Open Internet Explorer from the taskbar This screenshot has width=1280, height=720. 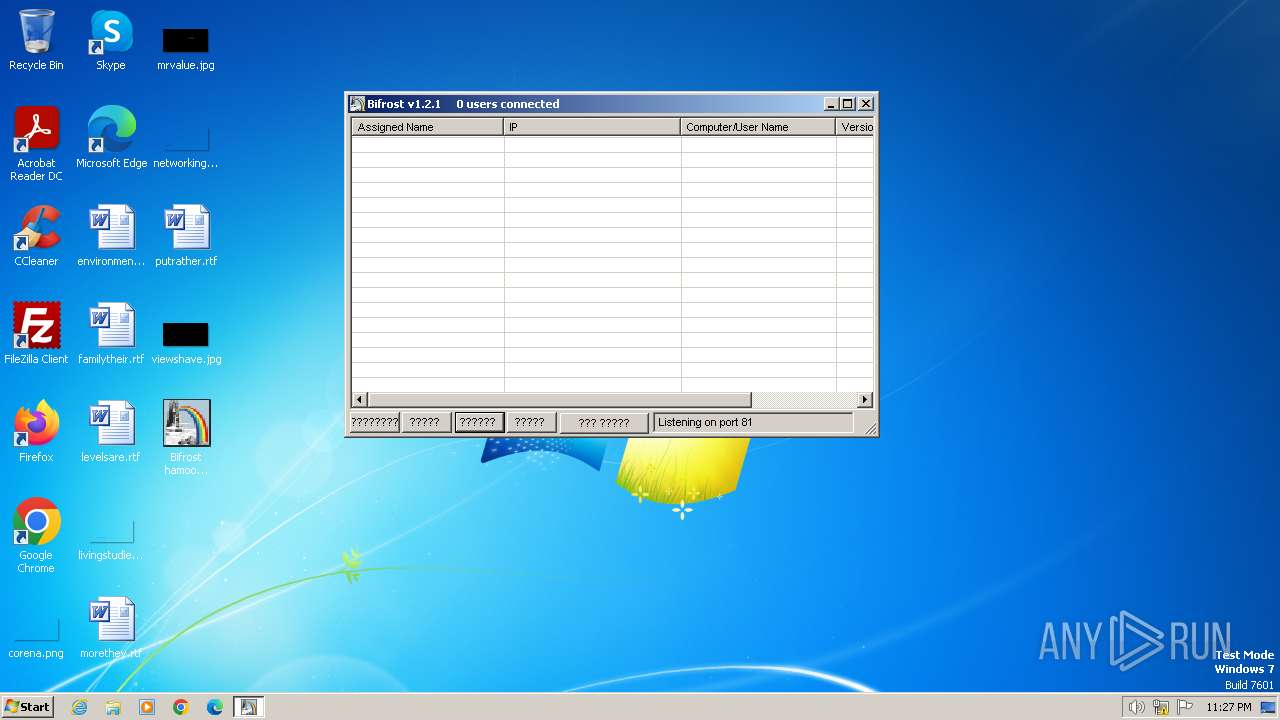pos(79,707)
